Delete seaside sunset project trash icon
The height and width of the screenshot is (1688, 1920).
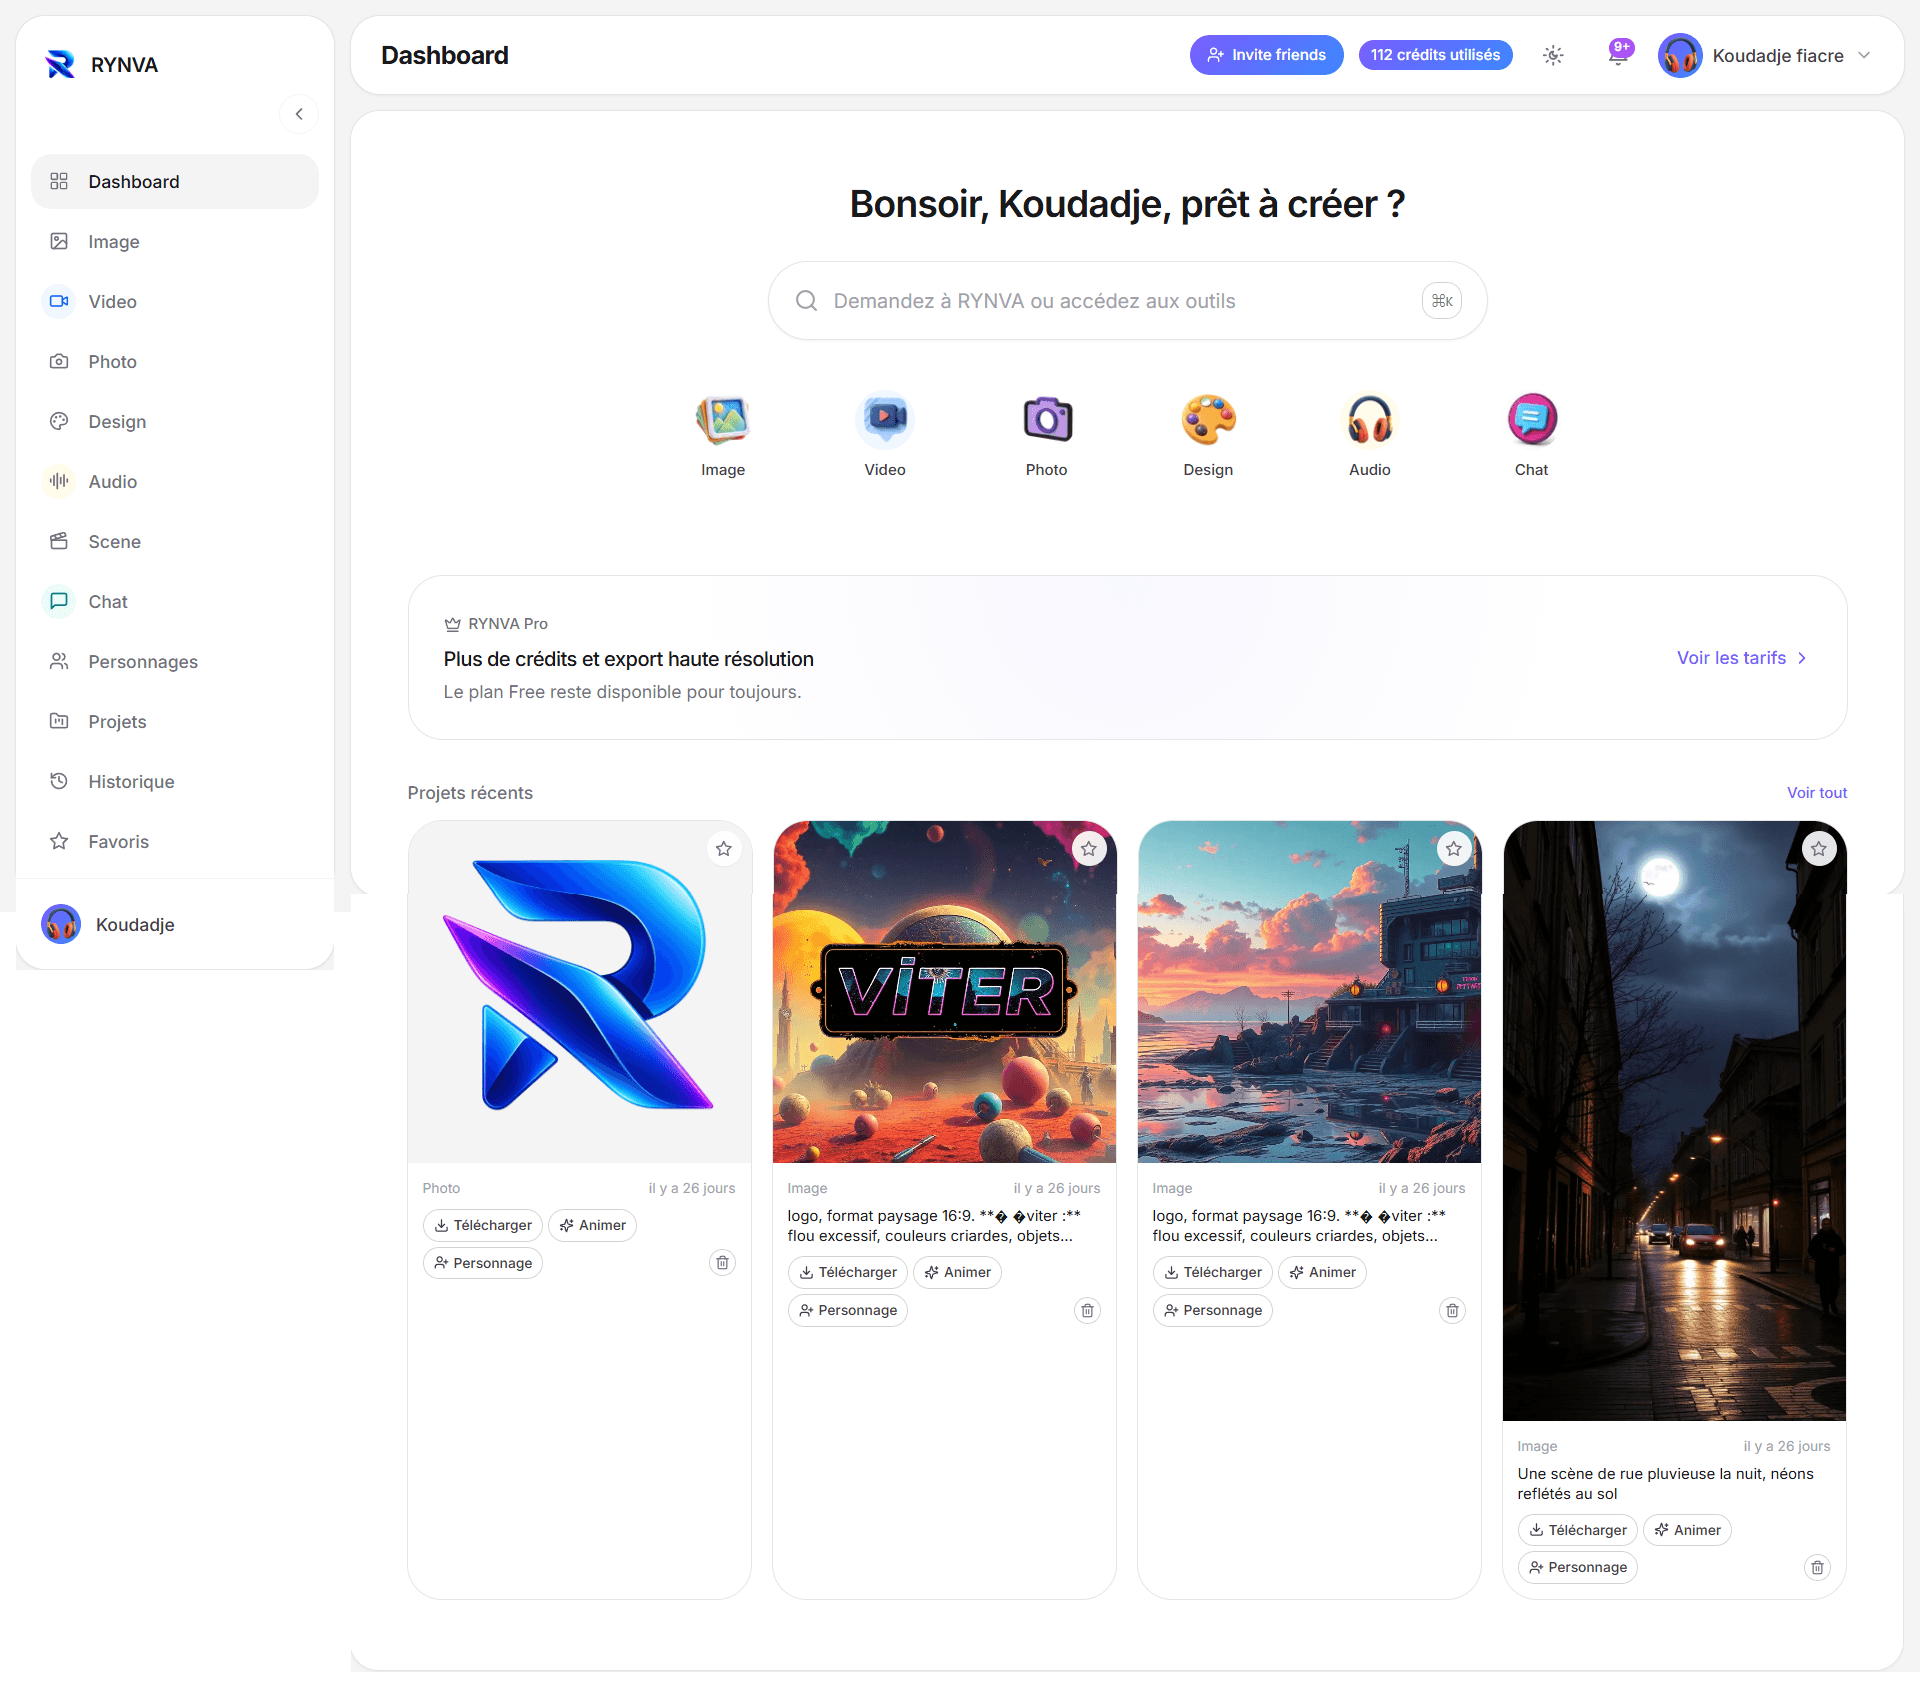click(x=1452, y=1311)
